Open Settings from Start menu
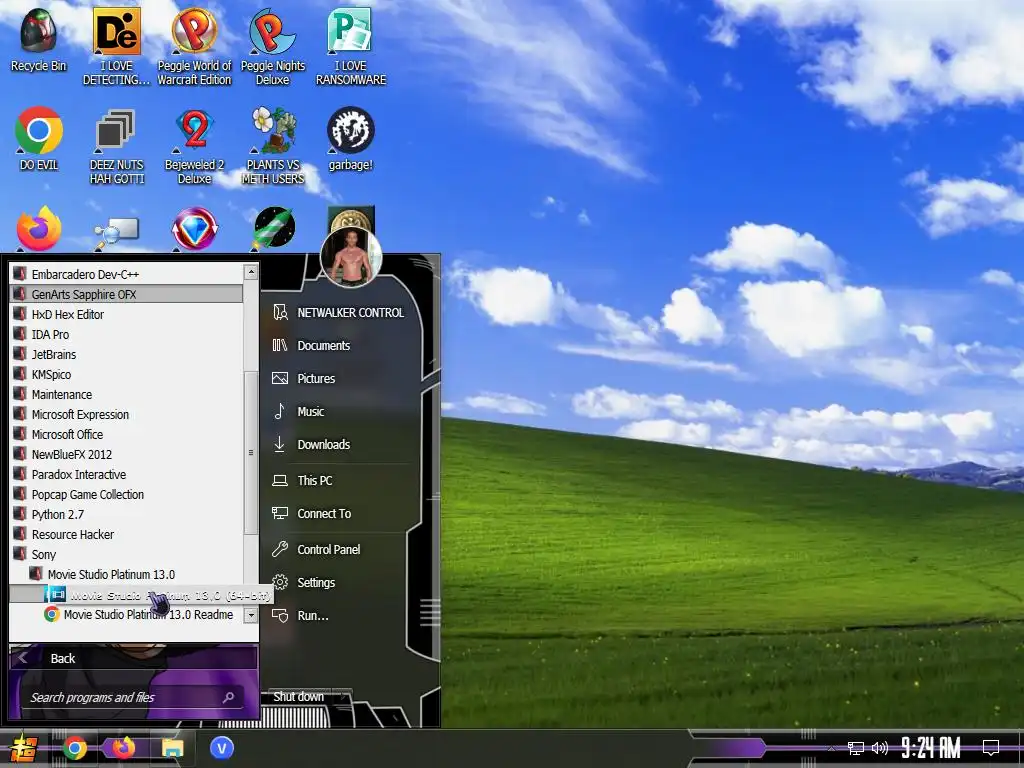Screen dimensions: 1024x768 click(342, 583)
